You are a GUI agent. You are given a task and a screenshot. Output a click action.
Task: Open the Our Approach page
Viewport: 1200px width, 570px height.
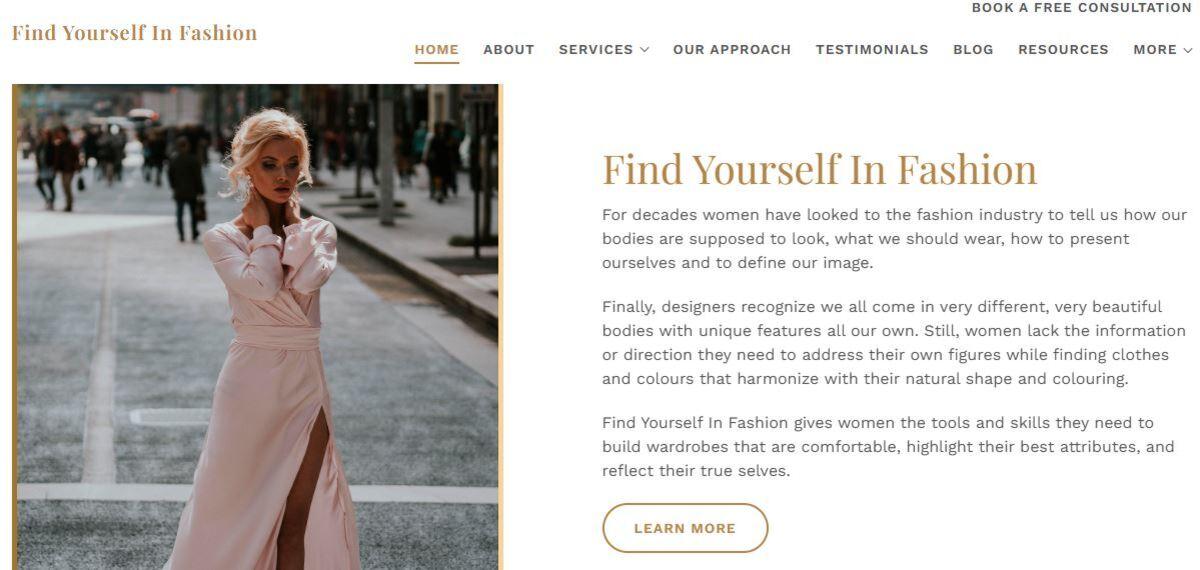pos(732,49)
